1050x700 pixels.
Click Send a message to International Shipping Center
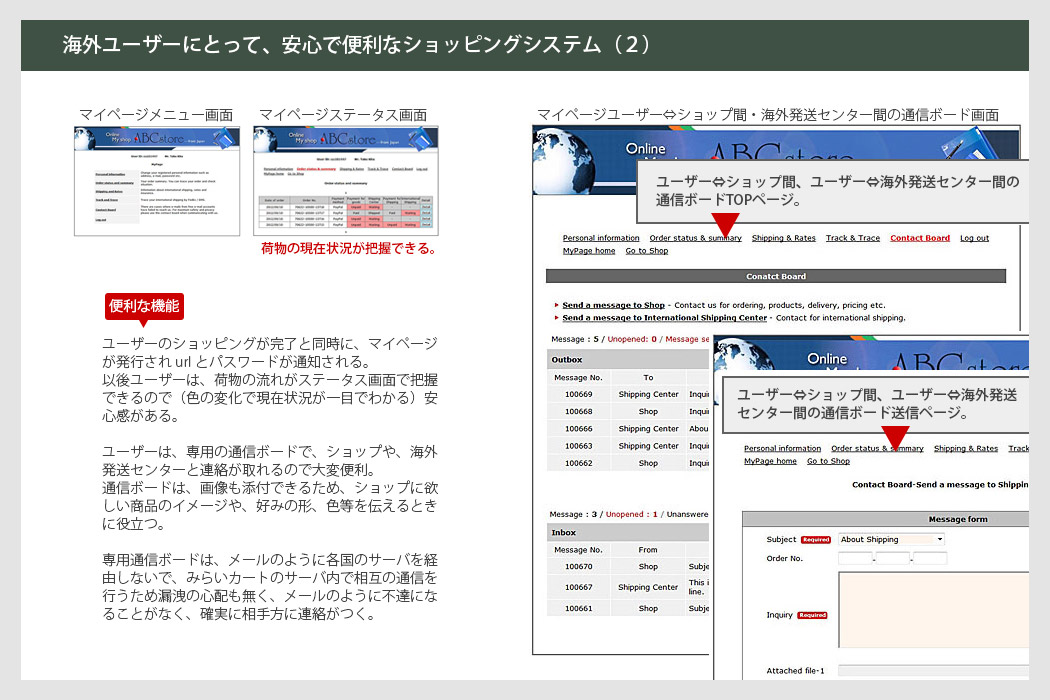tap(664, 318)
